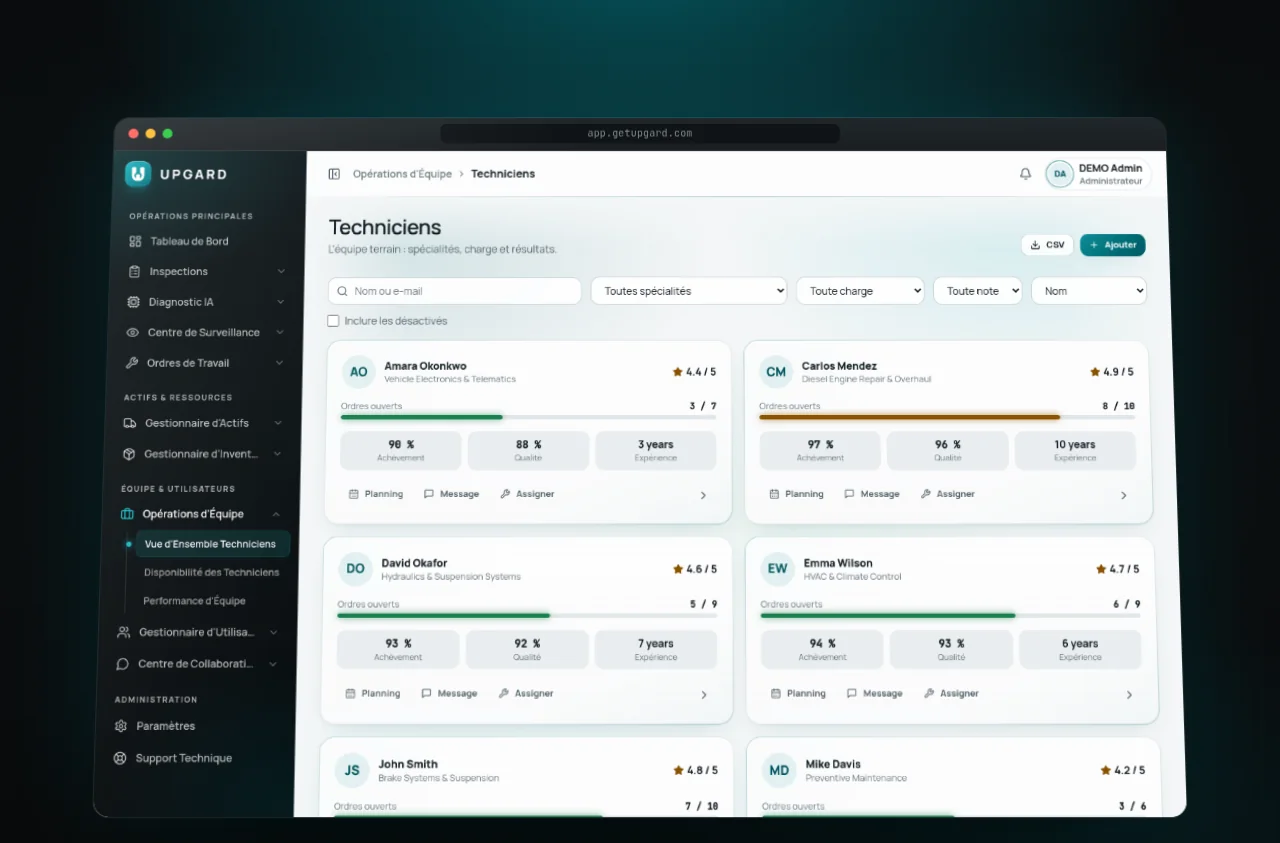Open the notifications bell icon
1280x843 pixels.
pyautogui.click(x=1025, y=174)
